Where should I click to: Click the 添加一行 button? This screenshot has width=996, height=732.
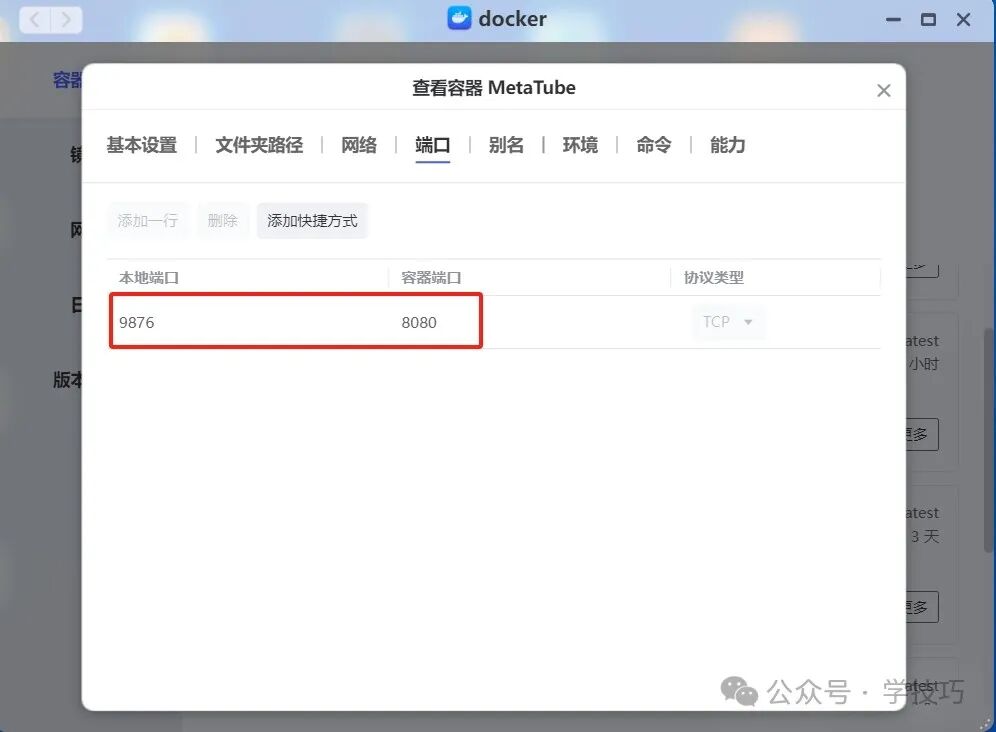coord(148,220)
